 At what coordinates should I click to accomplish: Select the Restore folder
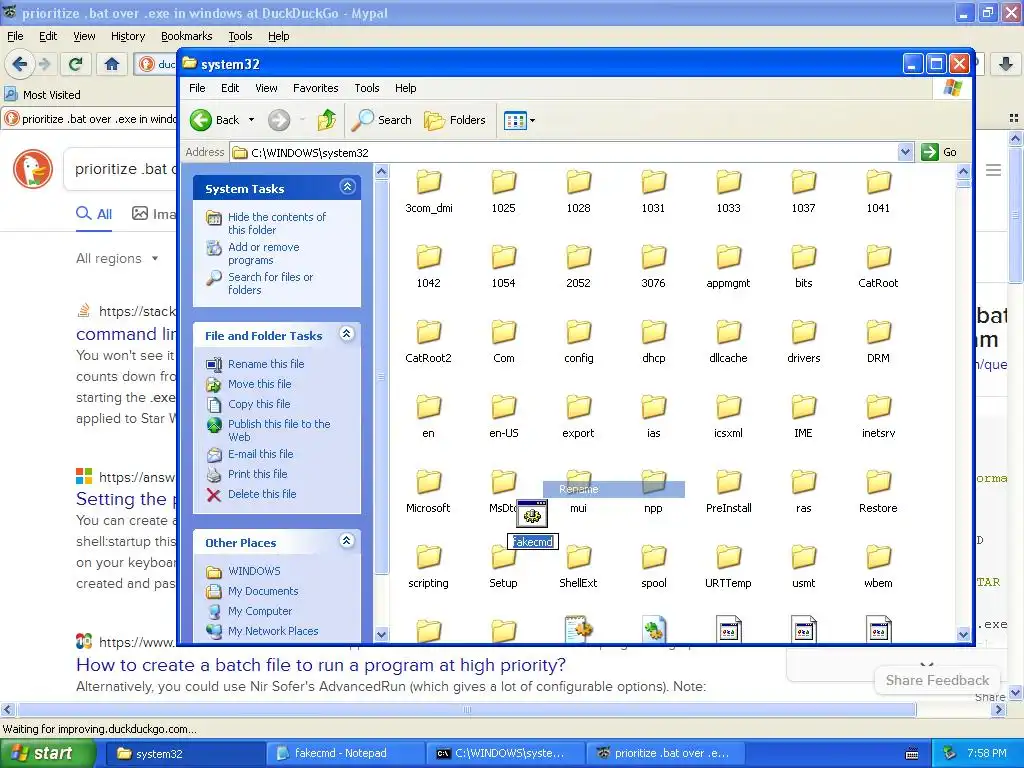878,492
